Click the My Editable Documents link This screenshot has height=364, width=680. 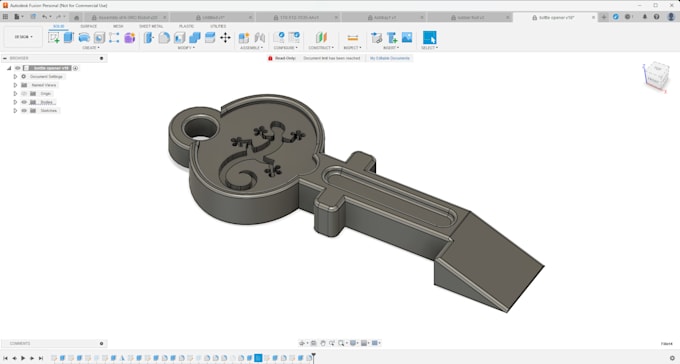[389, 58]
